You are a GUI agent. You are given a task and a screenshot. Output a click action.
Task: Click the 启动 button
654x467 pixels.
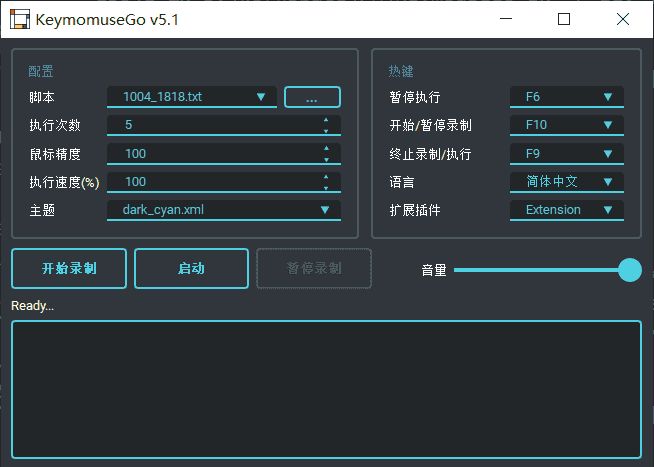point(191,269)
